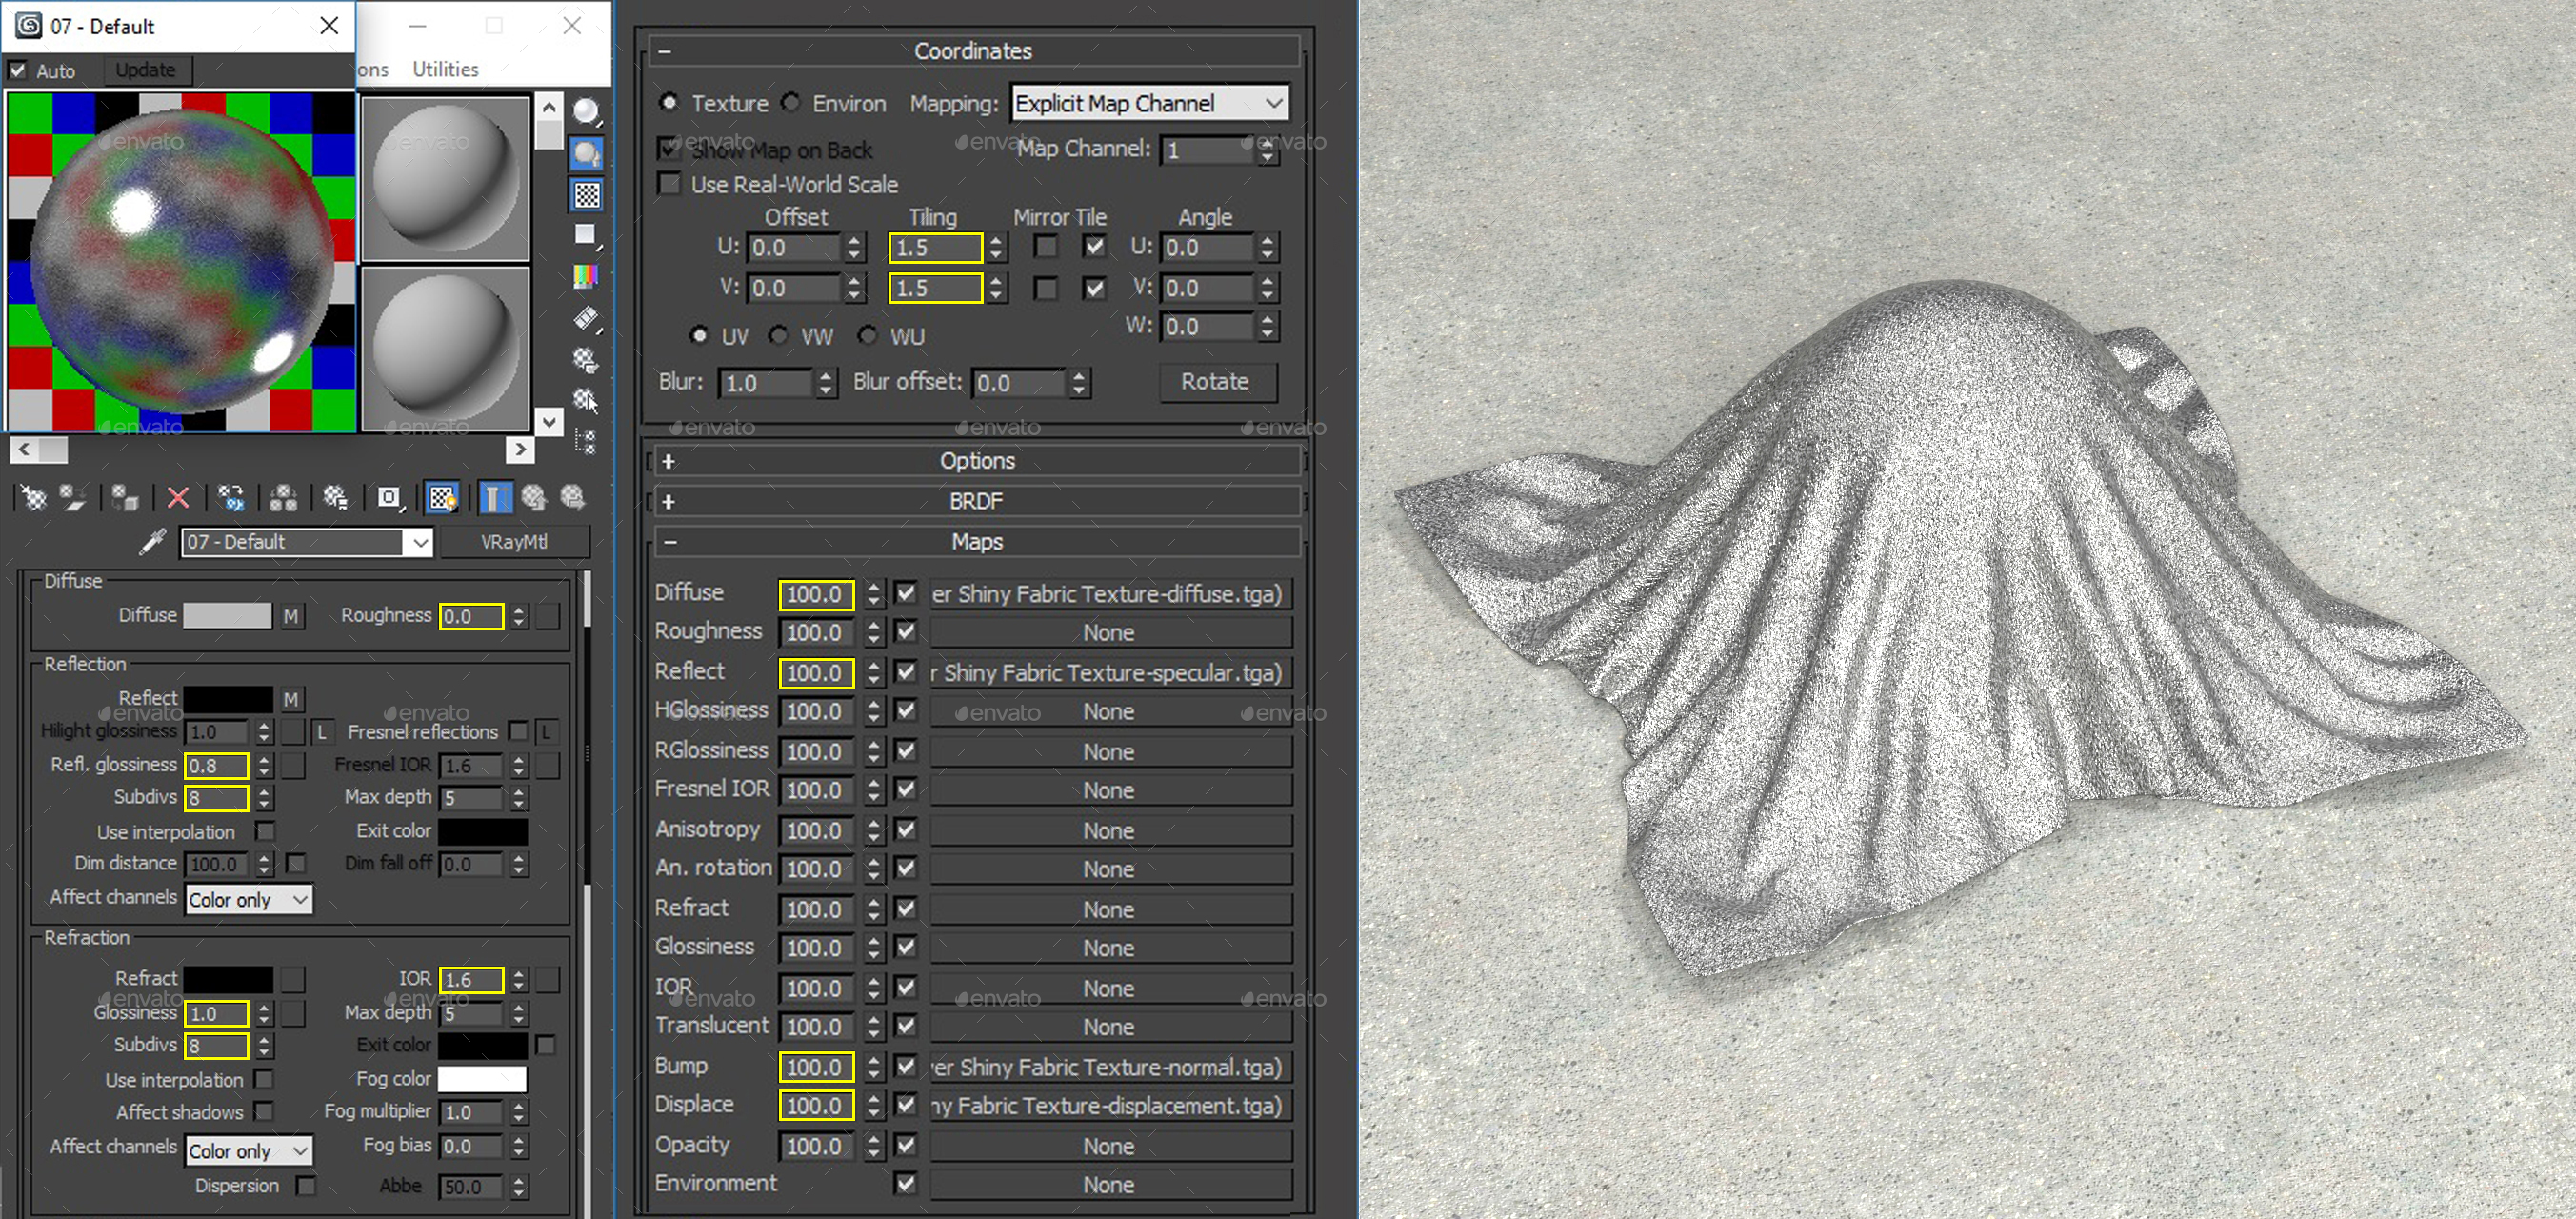Enable Use Real-World Scale checkbox
2576x1219 pixels.
point(669,184)
